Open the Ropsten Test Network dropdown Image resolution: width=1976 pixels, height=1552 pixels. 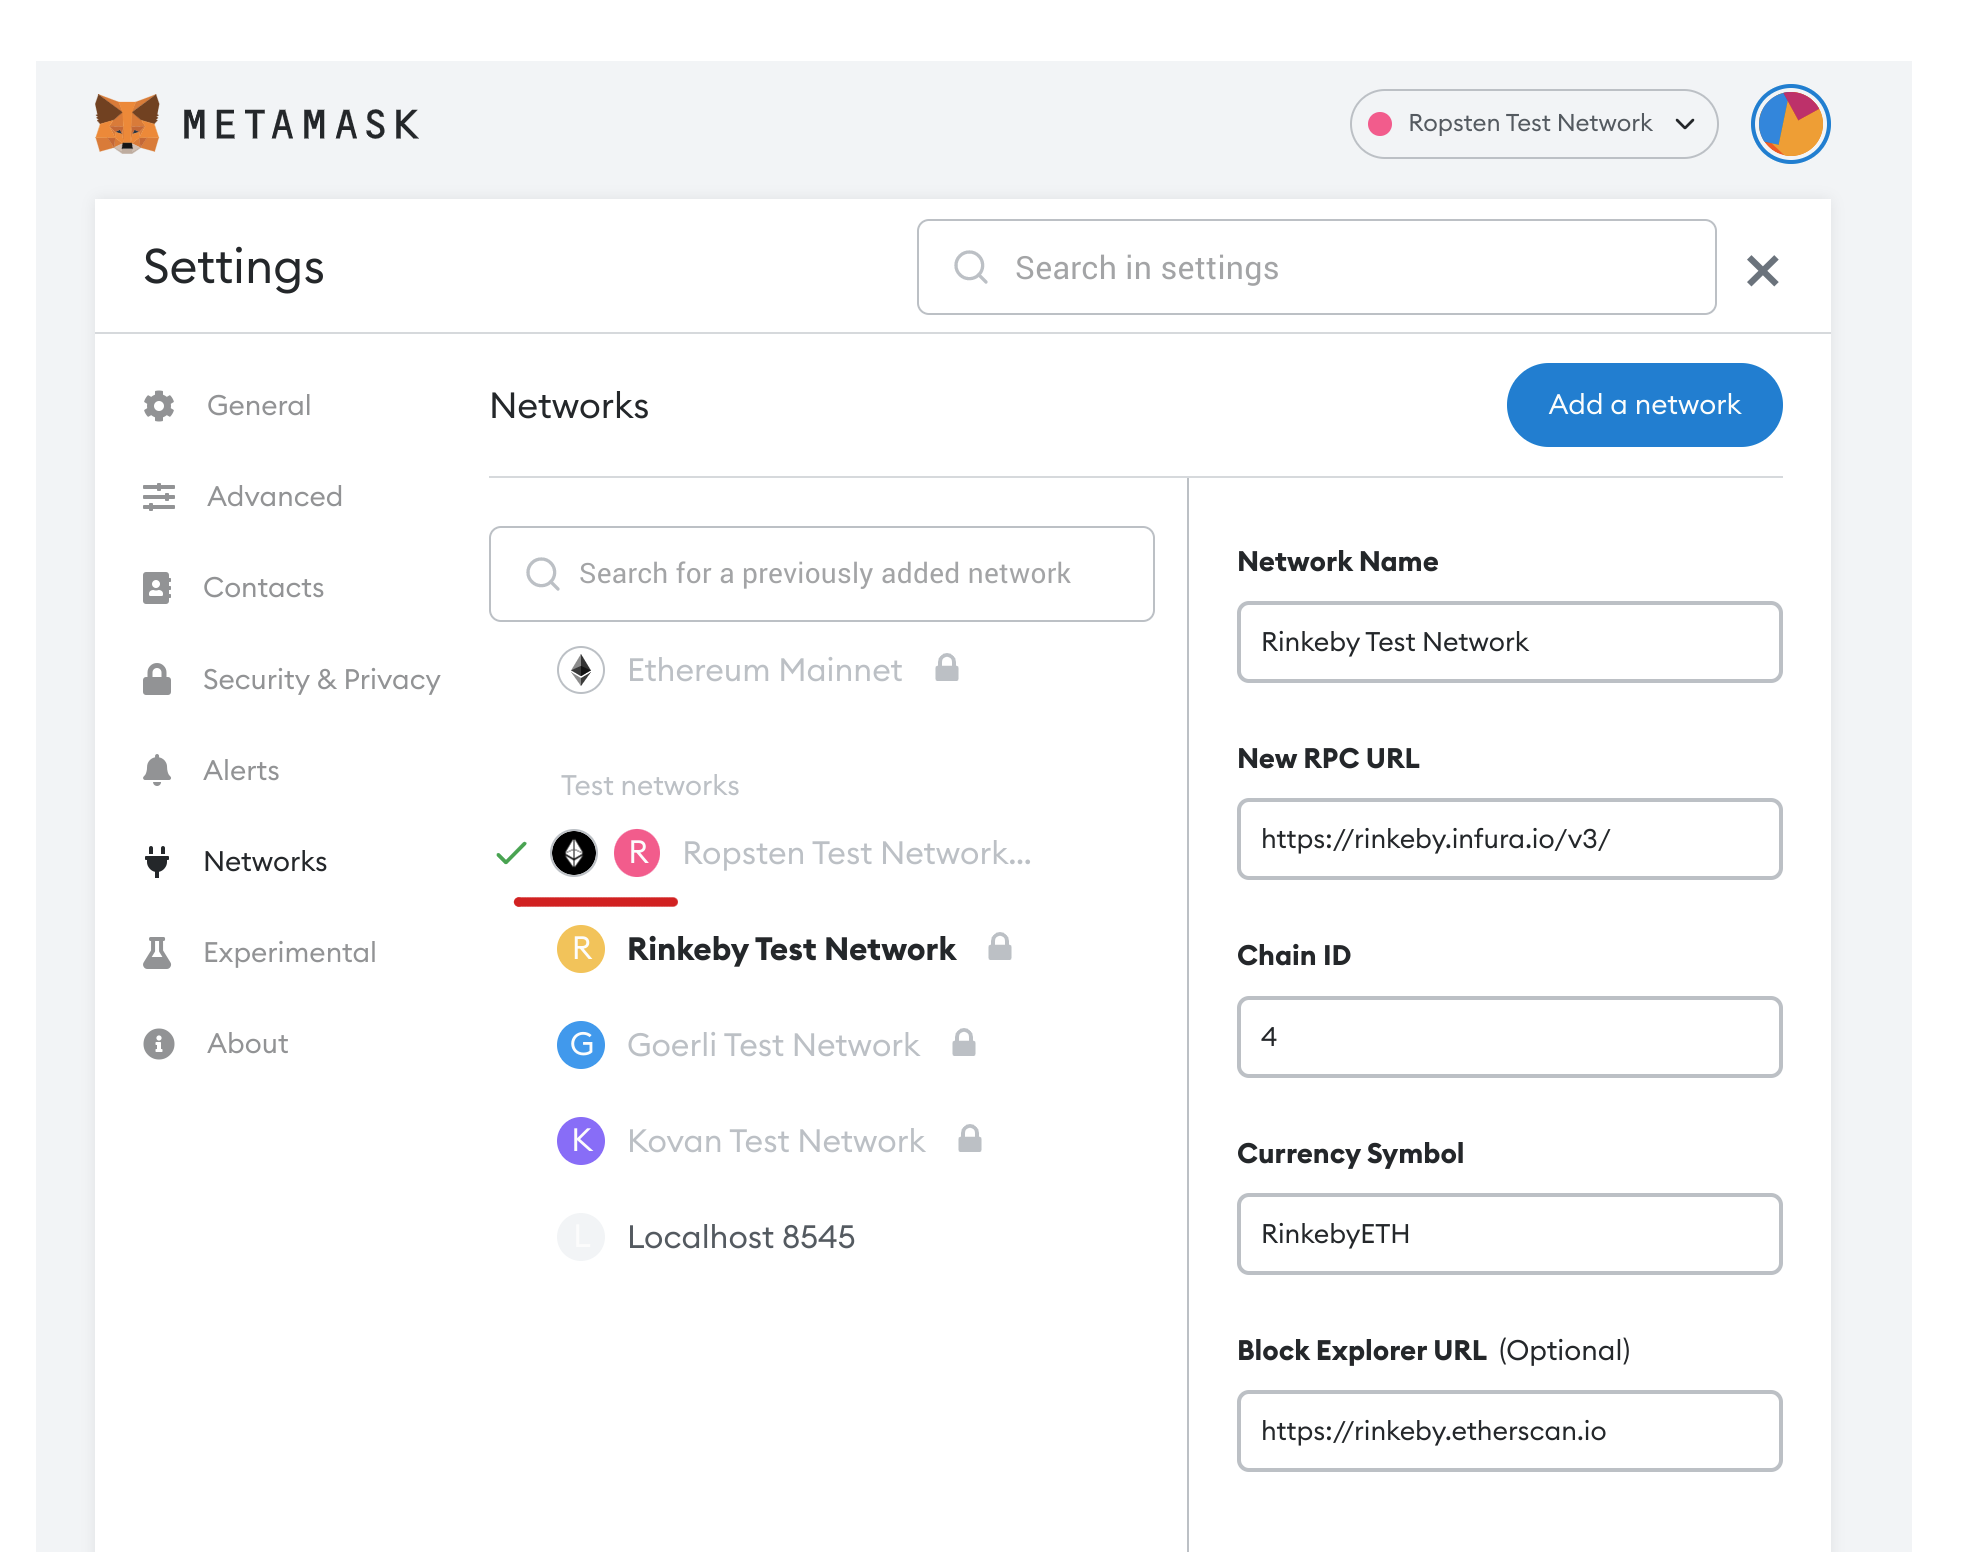pos(1533,123)
